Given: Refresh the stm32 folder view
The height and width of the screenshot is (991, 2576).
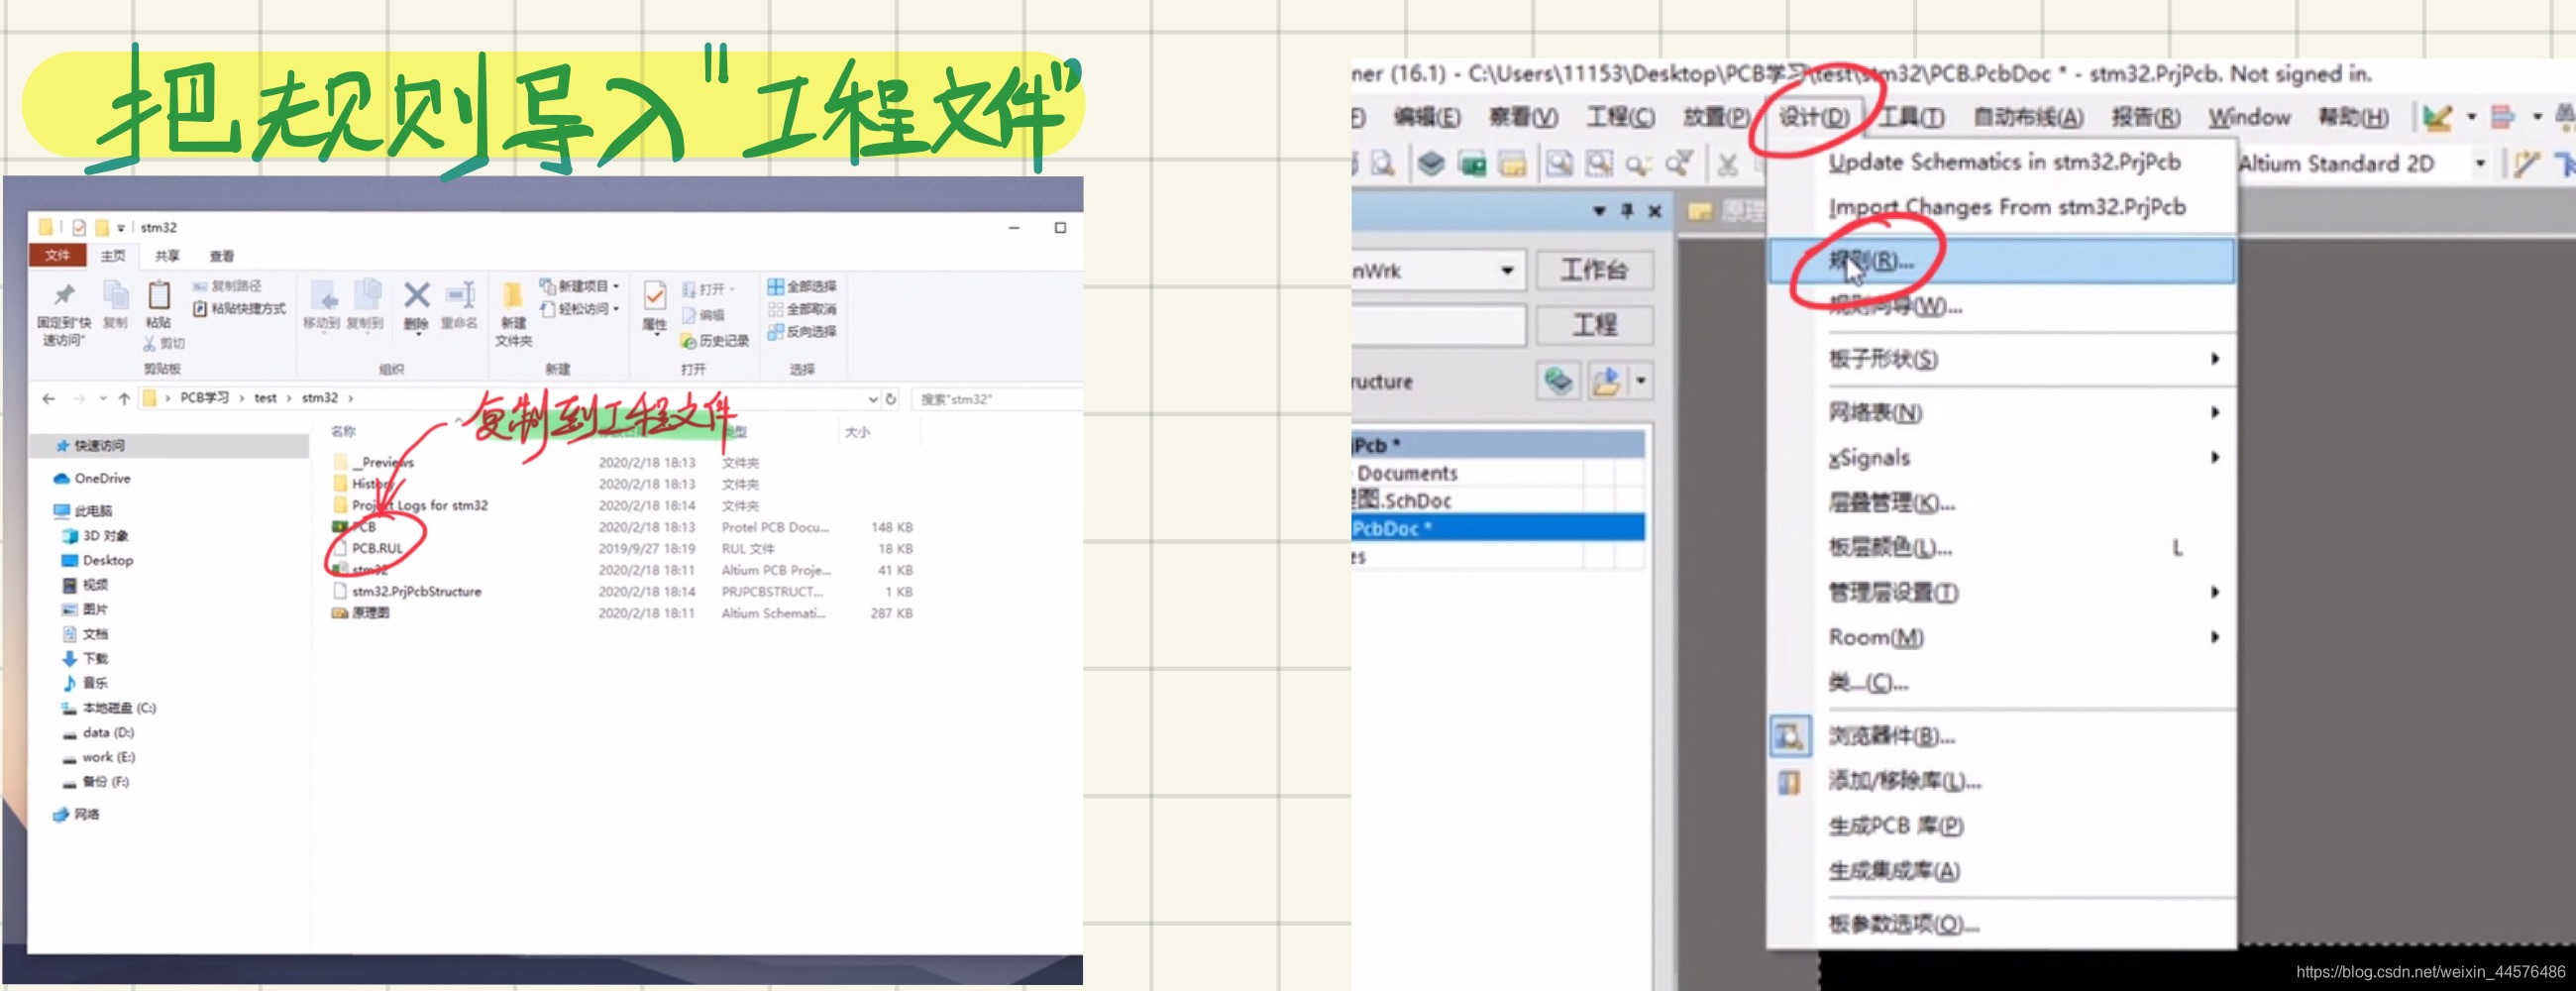Looking at the screenshot, I should click(x=891, y=398).
